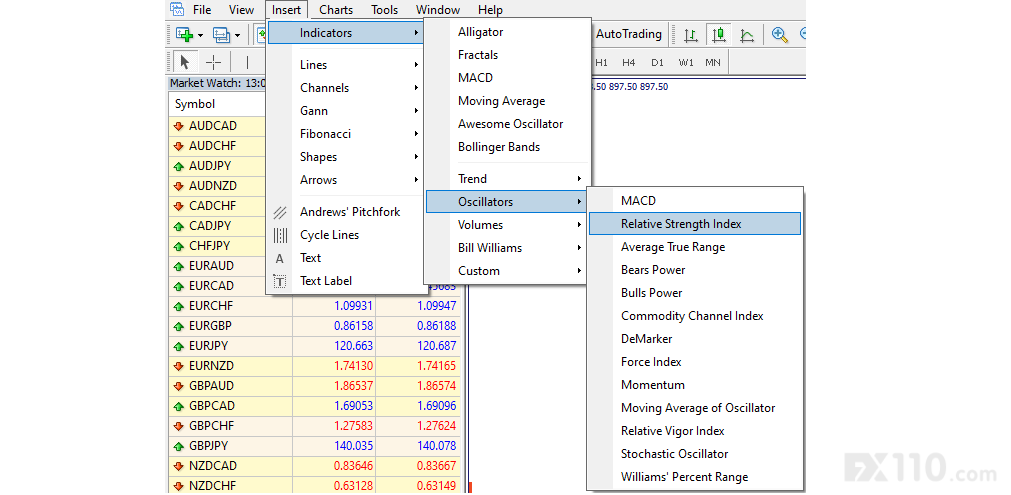Switch to the H4 timeframe
This screenshot has height=495, width=1011.
[628, 62]
